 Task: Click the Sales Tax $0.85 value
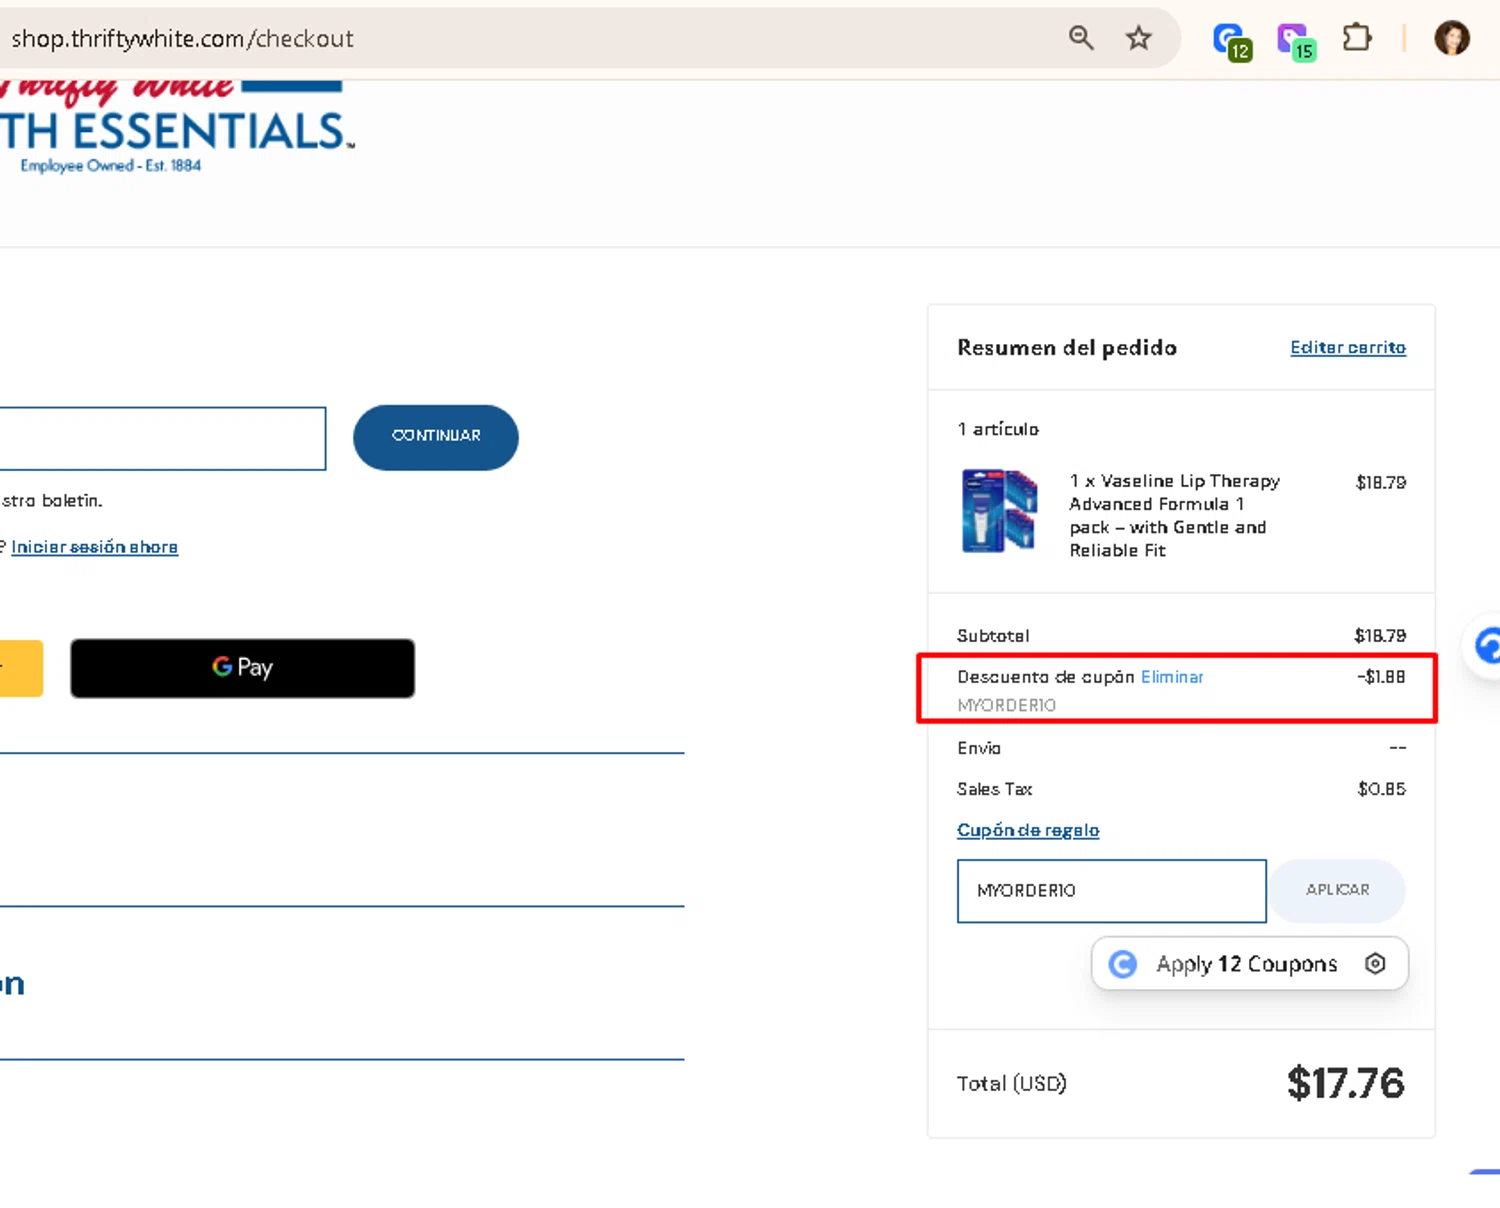point(1381,789)
